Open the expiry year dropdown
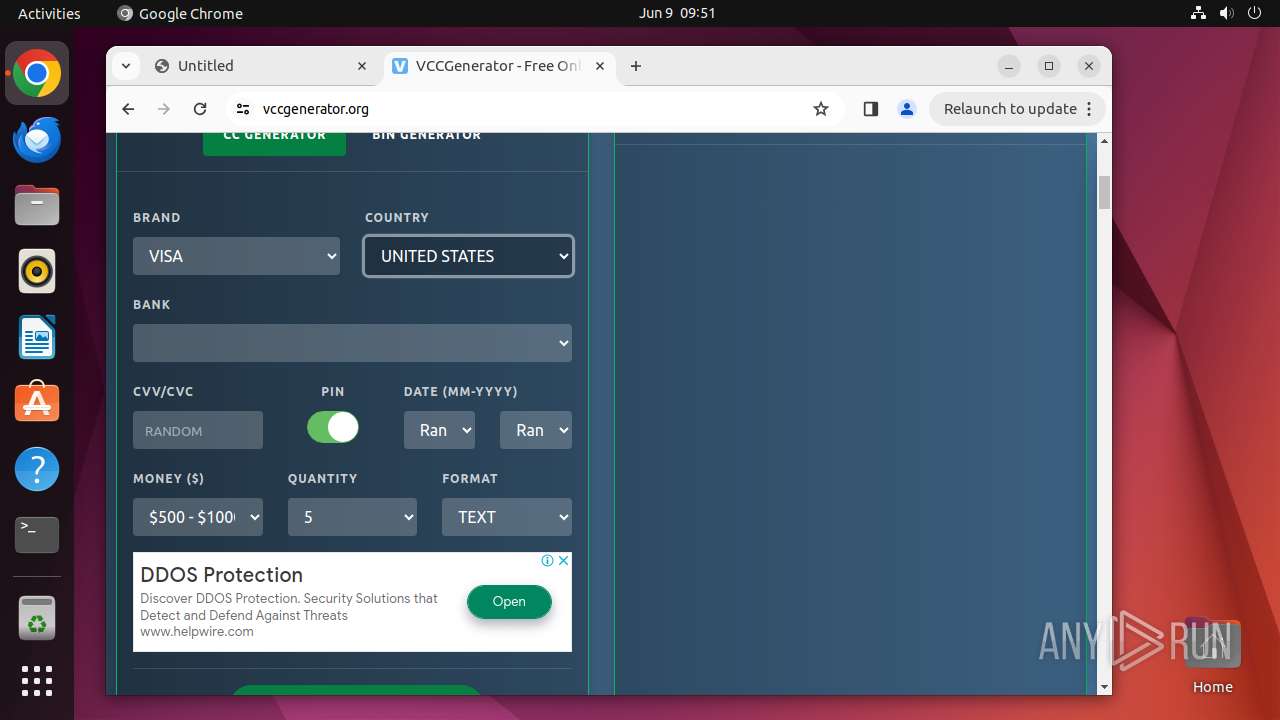Viewport: 1280px width, 720px height. 536,430
